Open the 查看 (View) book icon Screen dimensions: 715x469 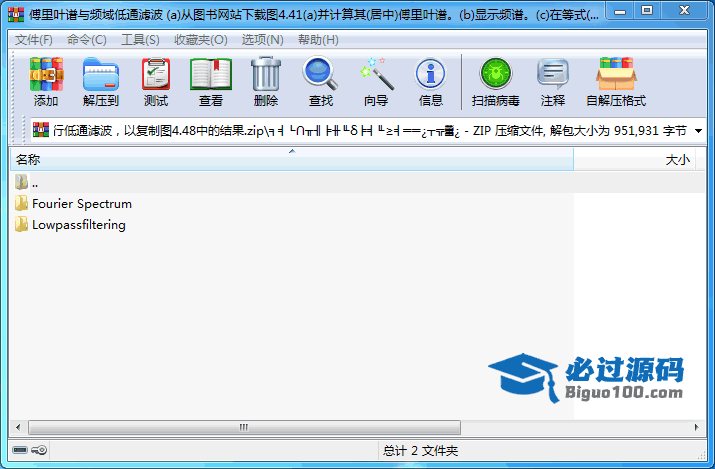pyautogui.click(x=211, y=74)
